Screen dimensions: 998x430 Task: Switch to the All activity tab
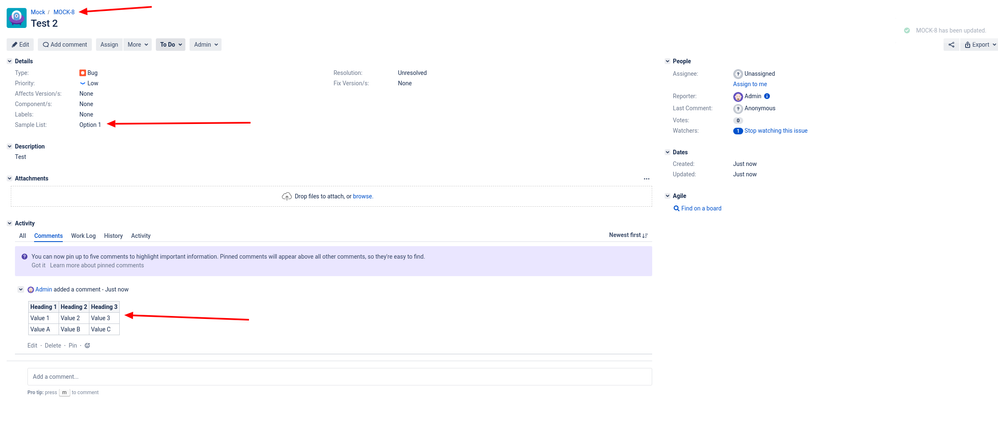pos(22,236)
